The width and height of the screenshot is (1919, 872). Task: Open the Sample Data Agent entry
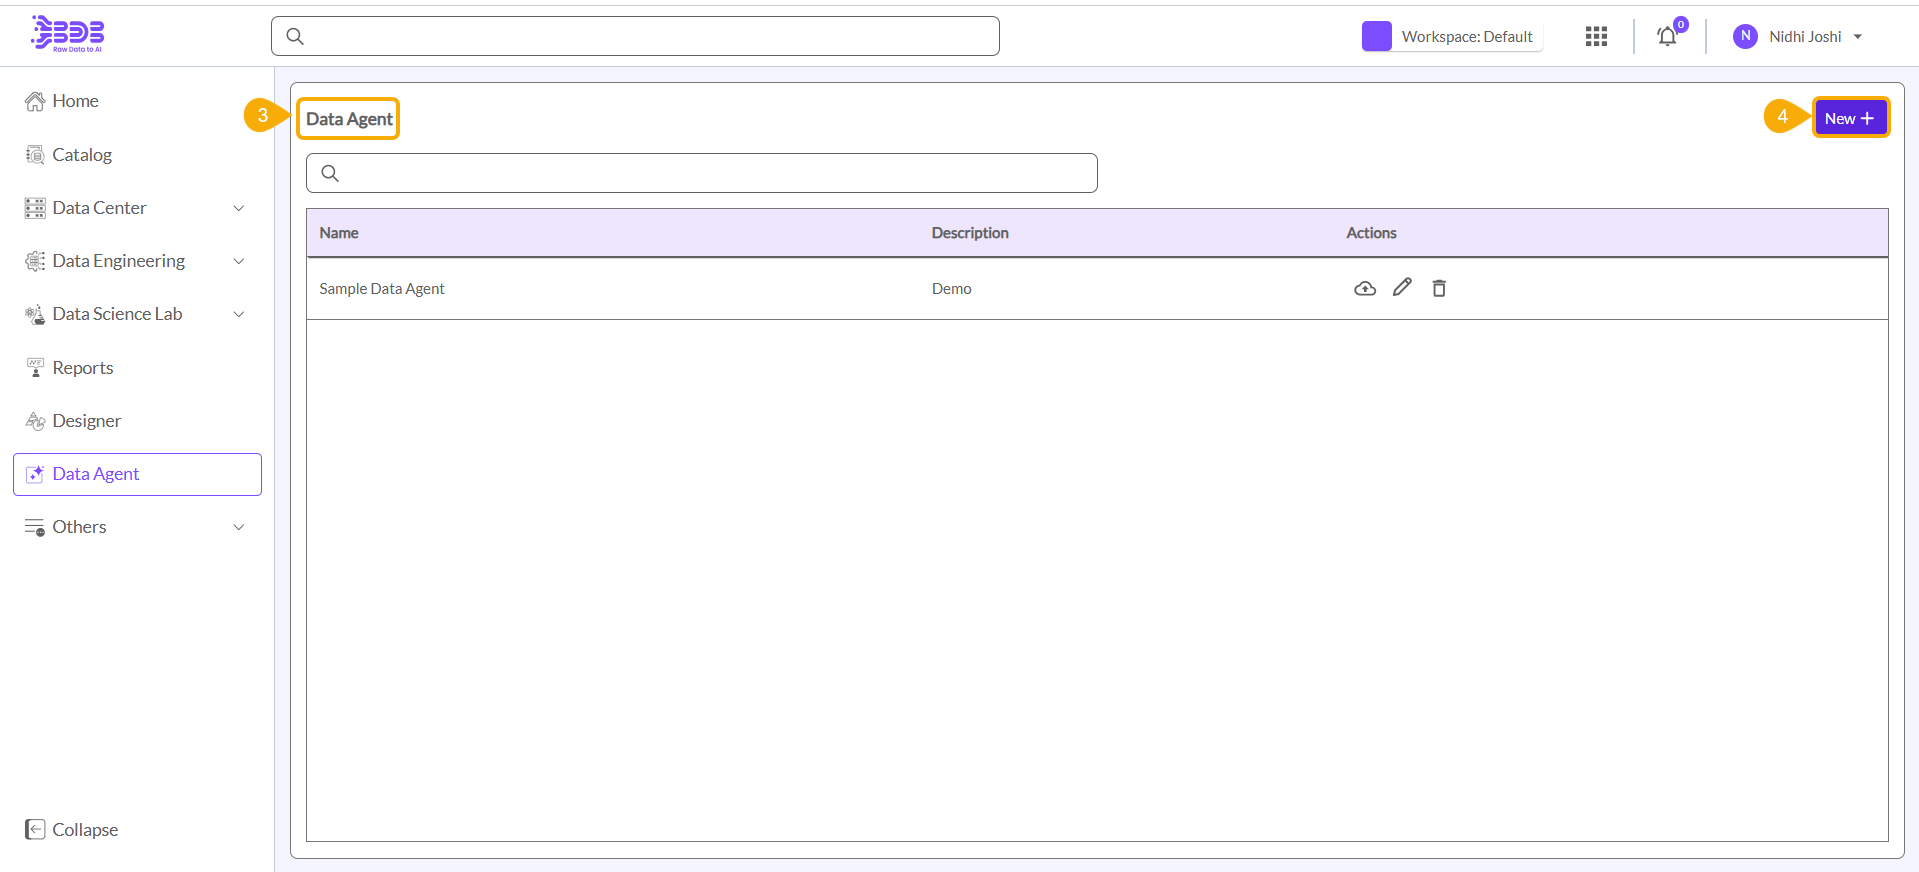[382, 289]
